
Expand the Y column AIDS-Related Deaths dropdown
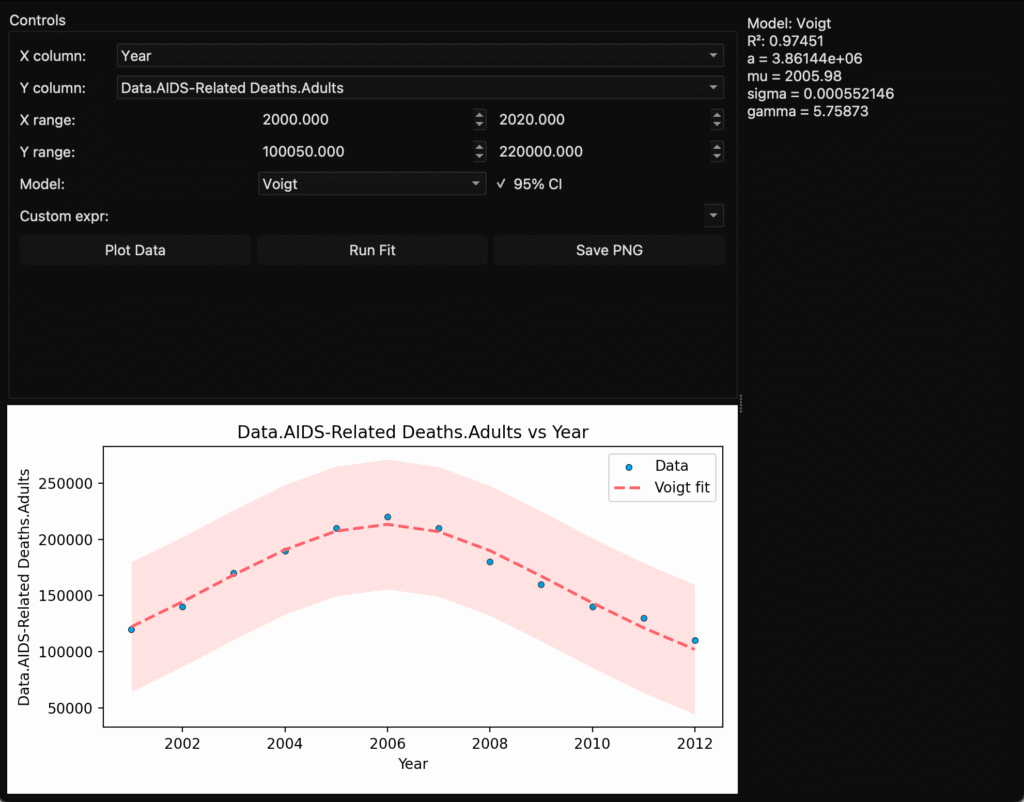pos(419,88)
